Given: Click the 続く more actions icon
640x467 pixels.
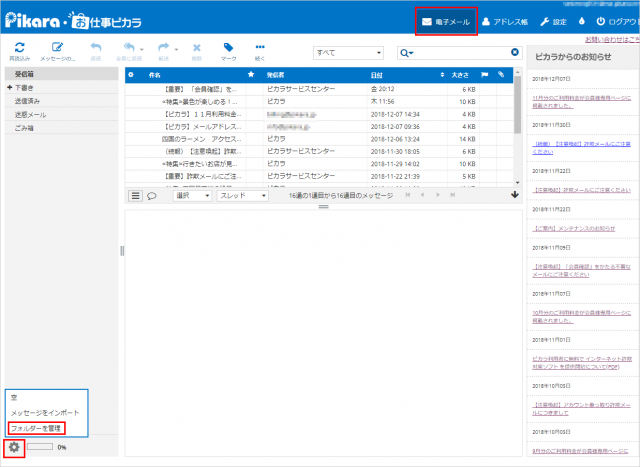Looking at the screenshot, I should pyautogui.click(x=260, y=48).
